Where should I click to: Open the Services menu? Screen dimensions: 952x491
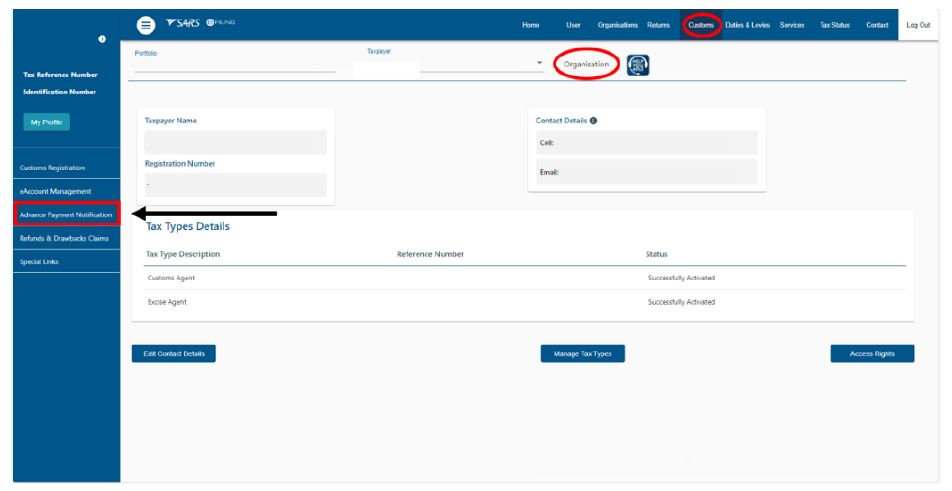coord(792,25)
